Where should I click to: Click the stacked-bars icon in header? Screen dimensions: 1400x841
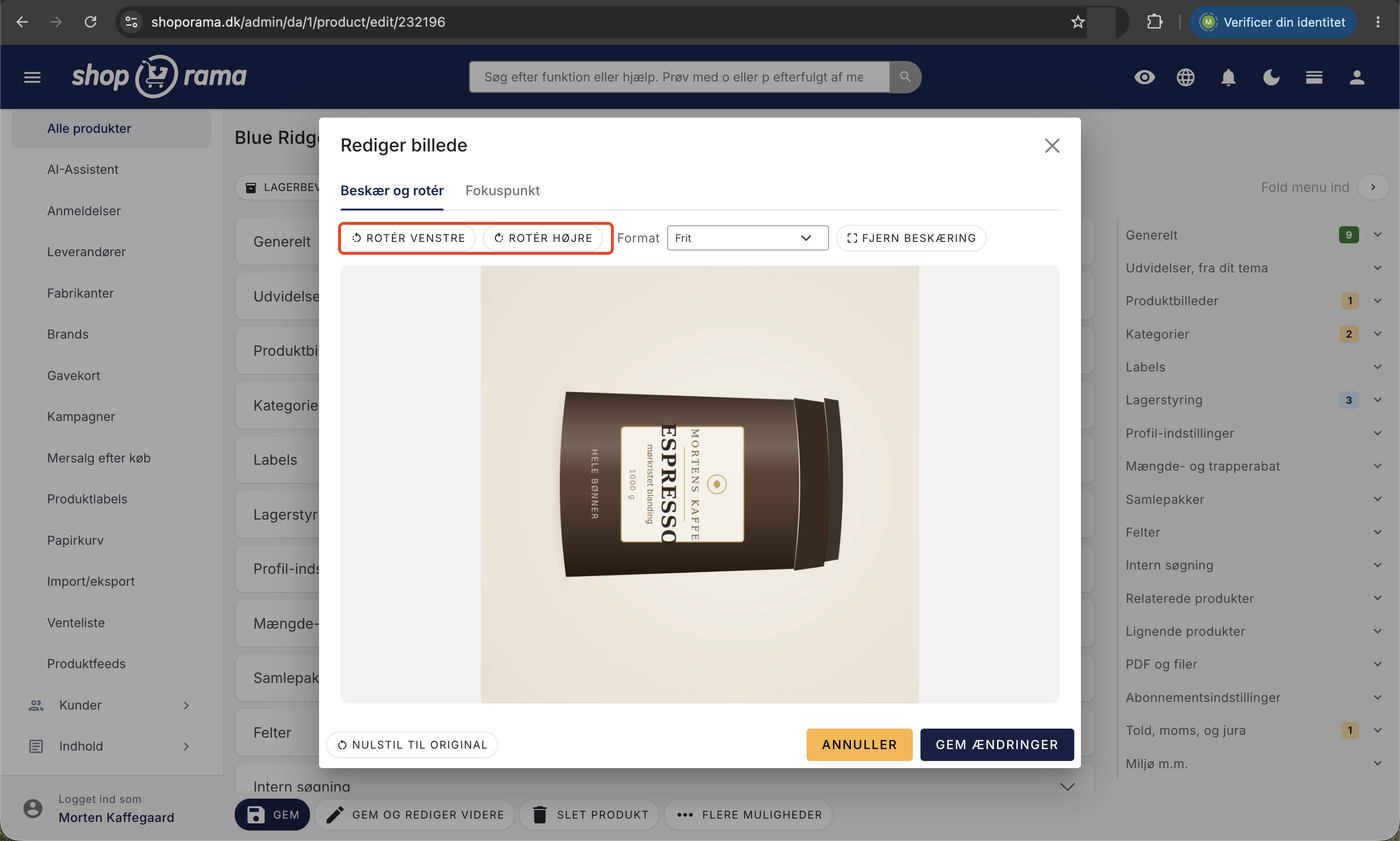tap(1314, 77)
